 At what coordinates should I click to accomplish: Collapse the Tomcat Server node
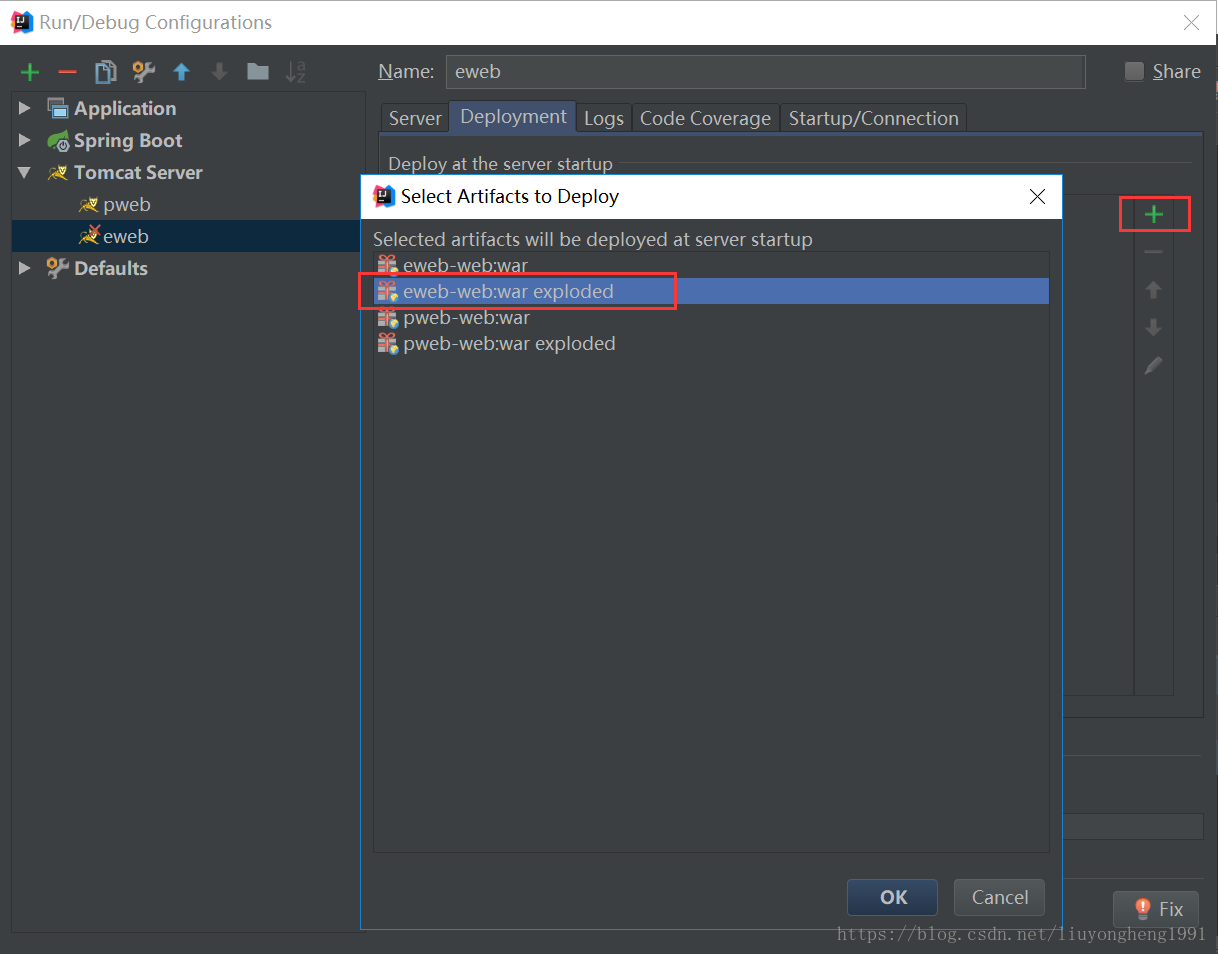(x=25, y=172)
